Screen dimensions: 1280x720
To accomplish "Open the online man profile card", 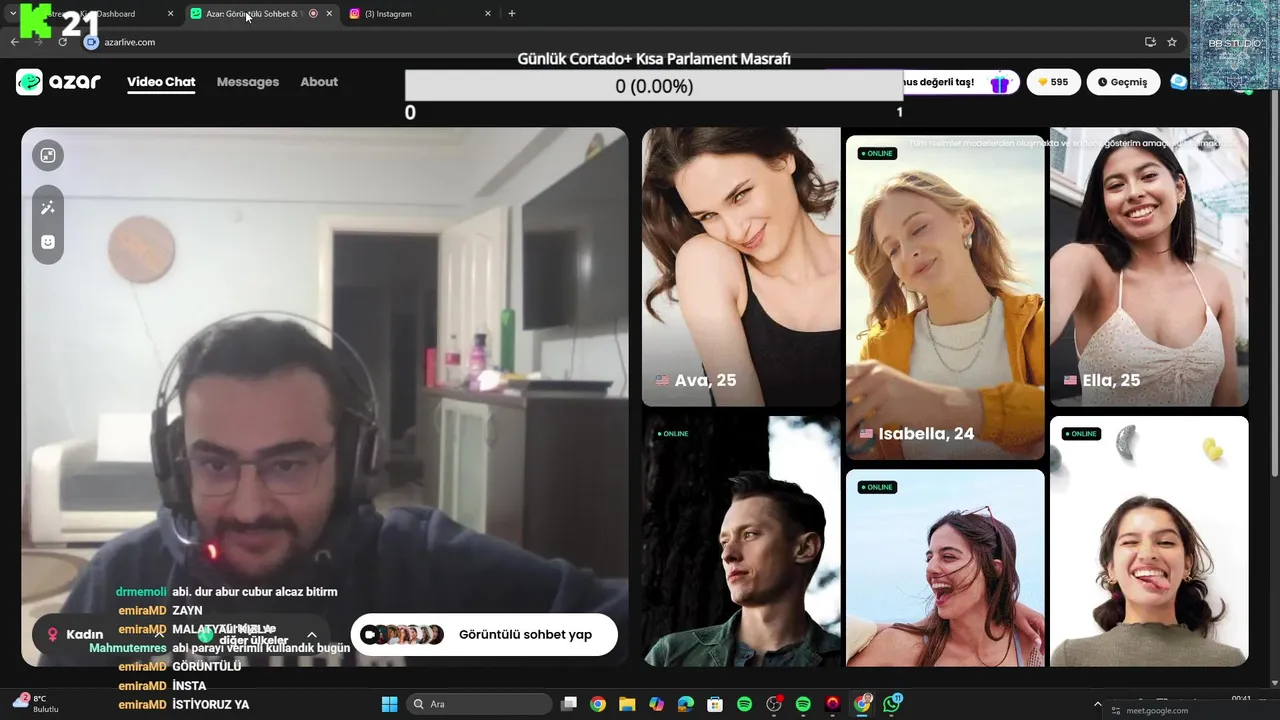I will coord(741,541).
